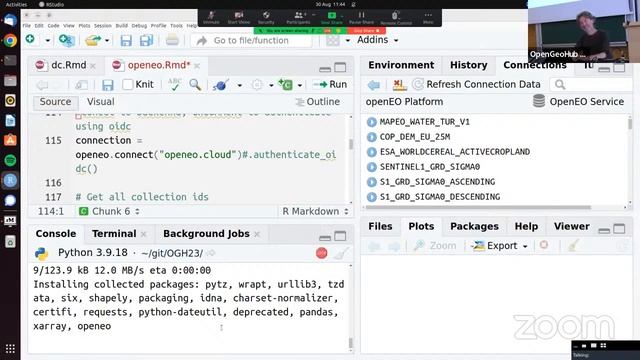Open the recent files dropdown arrow
The image size is (640, 360).
(107, 40)
